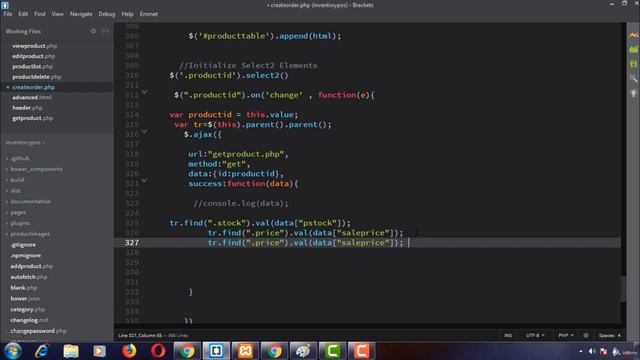Viewport: 640px width, 360px height.
Task: Open XAMPP control panel taskbar icon
Action: tap(245, 351)
